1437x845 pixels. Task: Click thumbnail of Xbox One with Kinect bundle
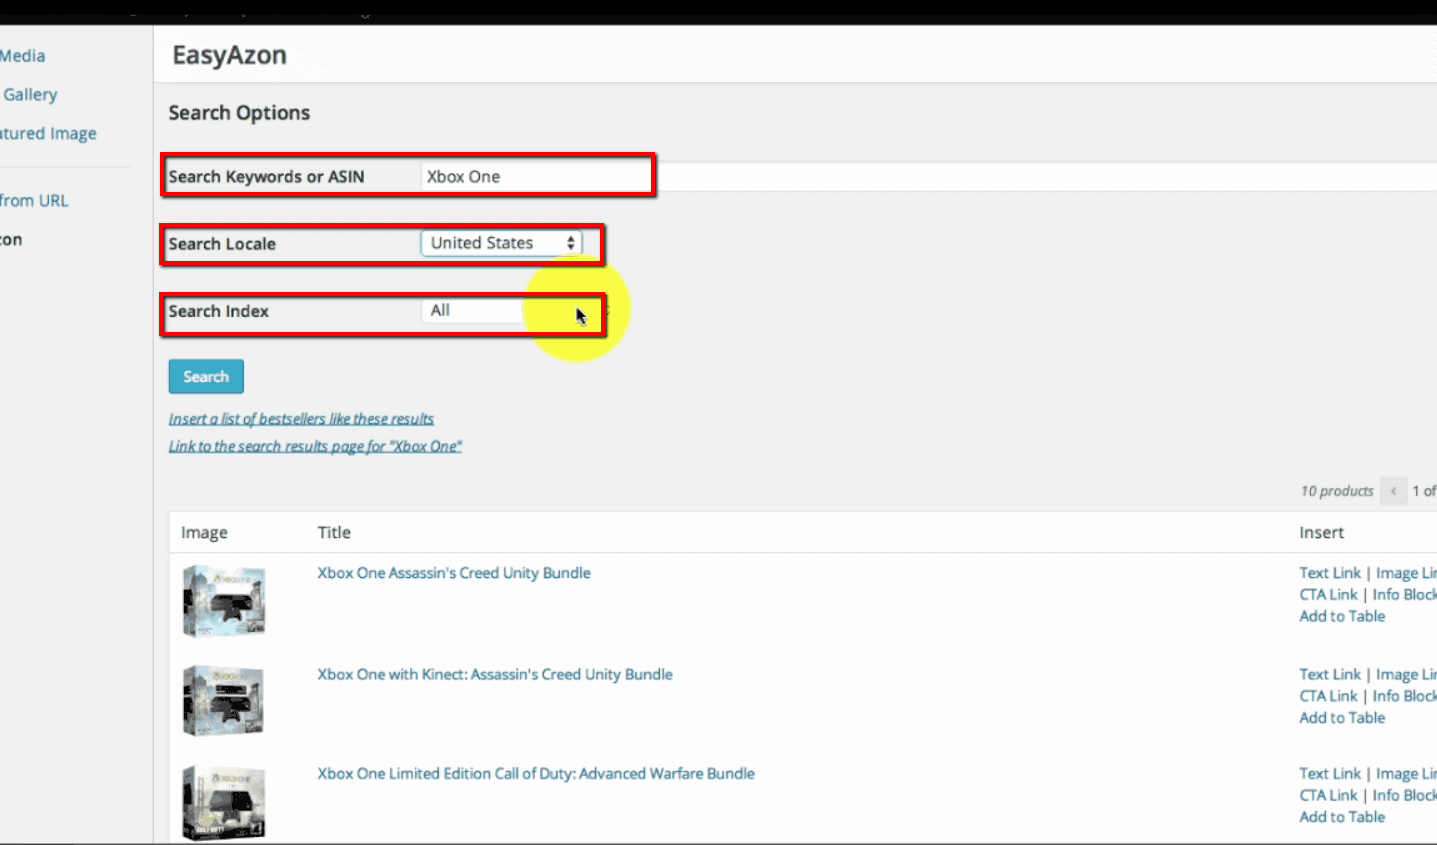tap(224, 701)
